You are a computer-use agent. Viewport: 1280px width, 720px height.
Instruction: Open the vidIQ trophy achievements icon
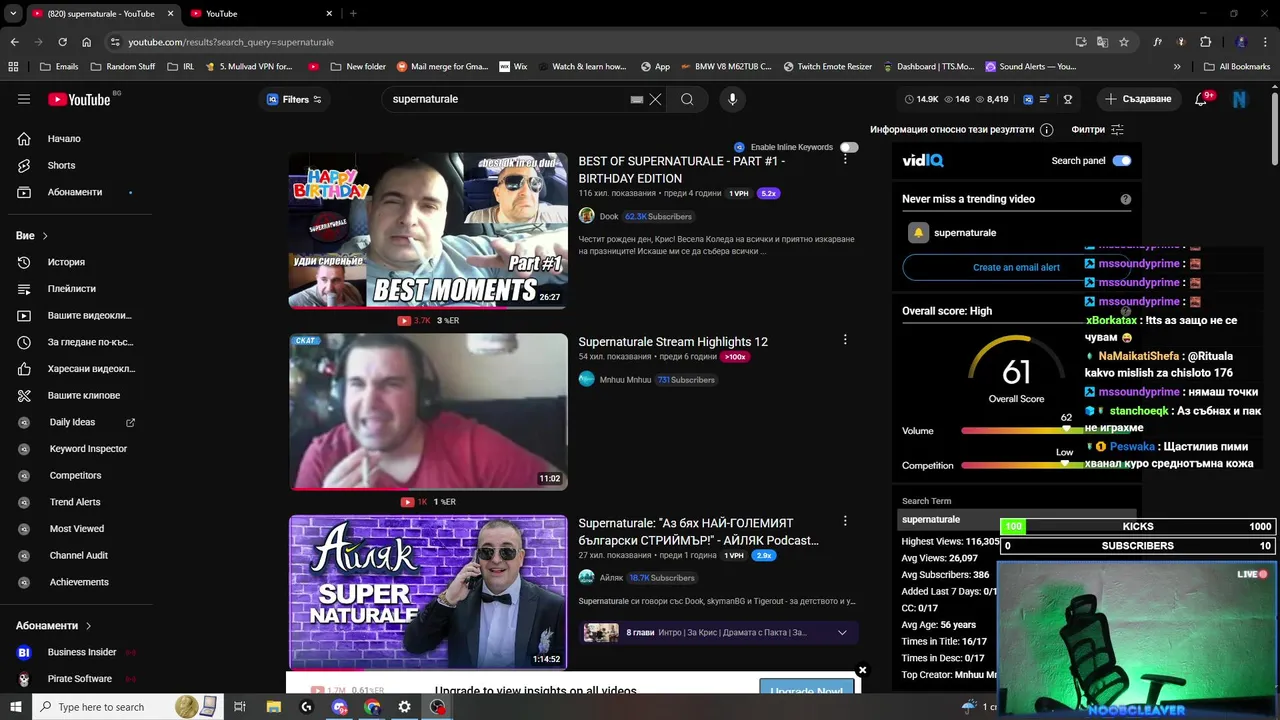(x=1067, y=99)
